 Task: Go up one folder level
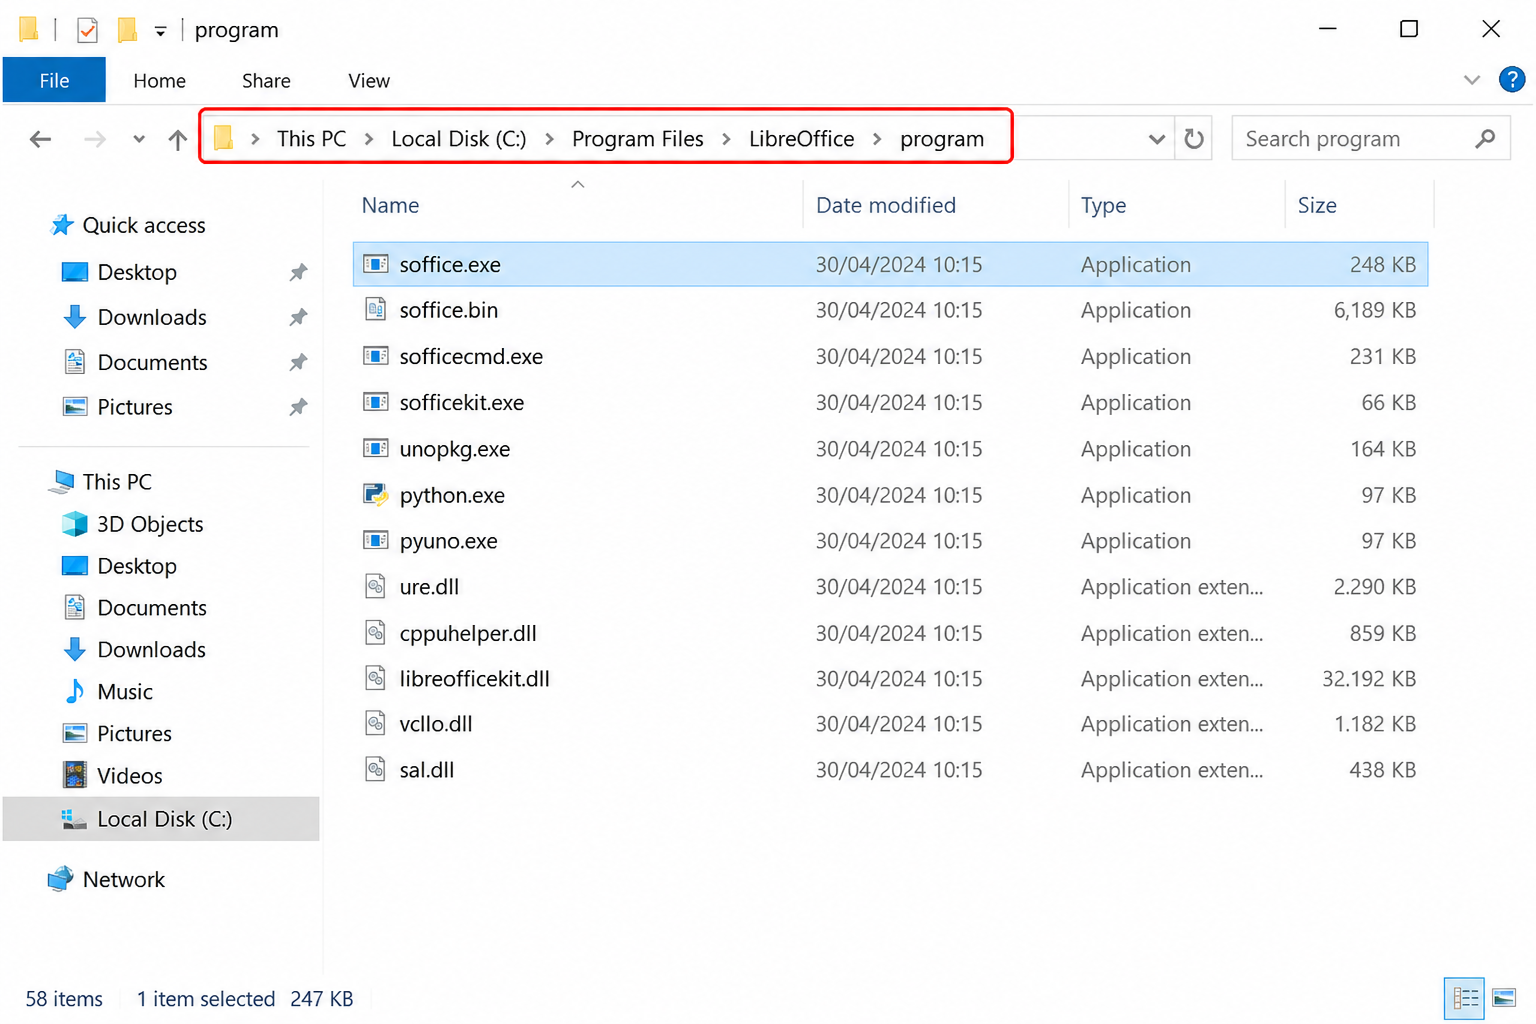[x=177, y=139]
